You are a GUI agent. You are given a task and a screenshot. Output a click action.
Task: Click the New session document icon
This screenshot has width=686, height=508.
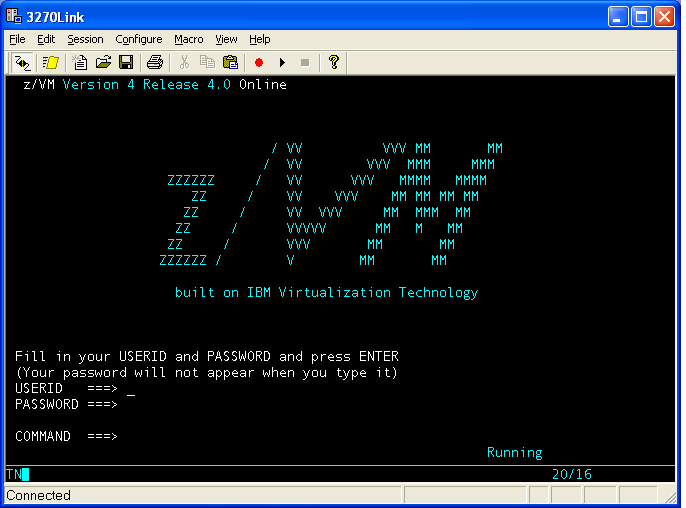click(79, 63)
